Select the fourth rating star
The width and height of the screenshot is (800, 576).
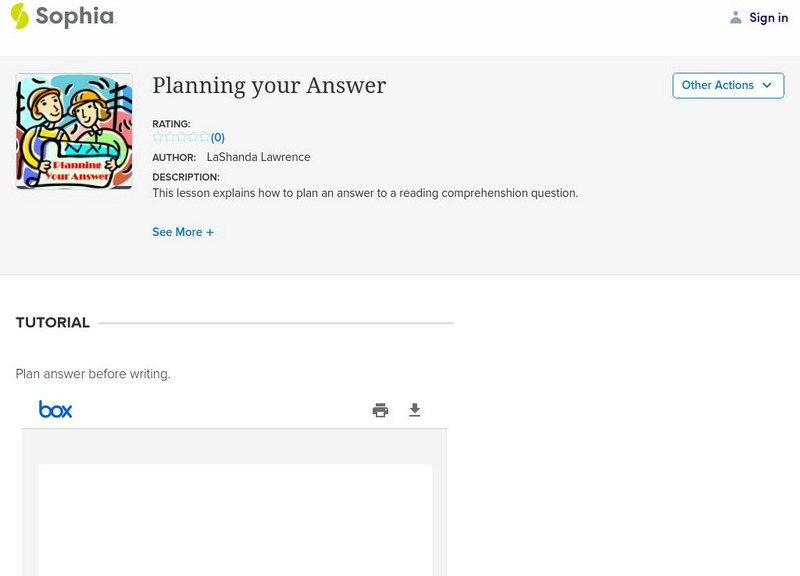click(x=193, y=137)
